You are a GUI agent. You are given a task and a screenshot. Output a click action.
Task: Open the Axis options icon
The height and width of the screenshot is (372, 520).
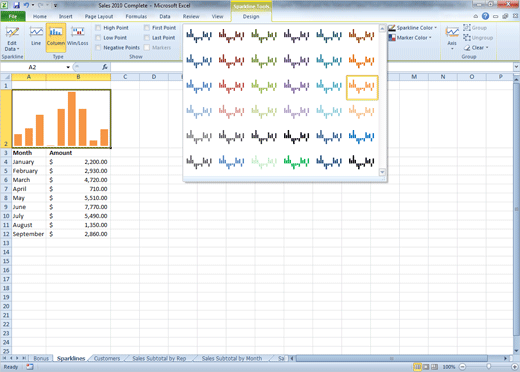click(452, 37)
